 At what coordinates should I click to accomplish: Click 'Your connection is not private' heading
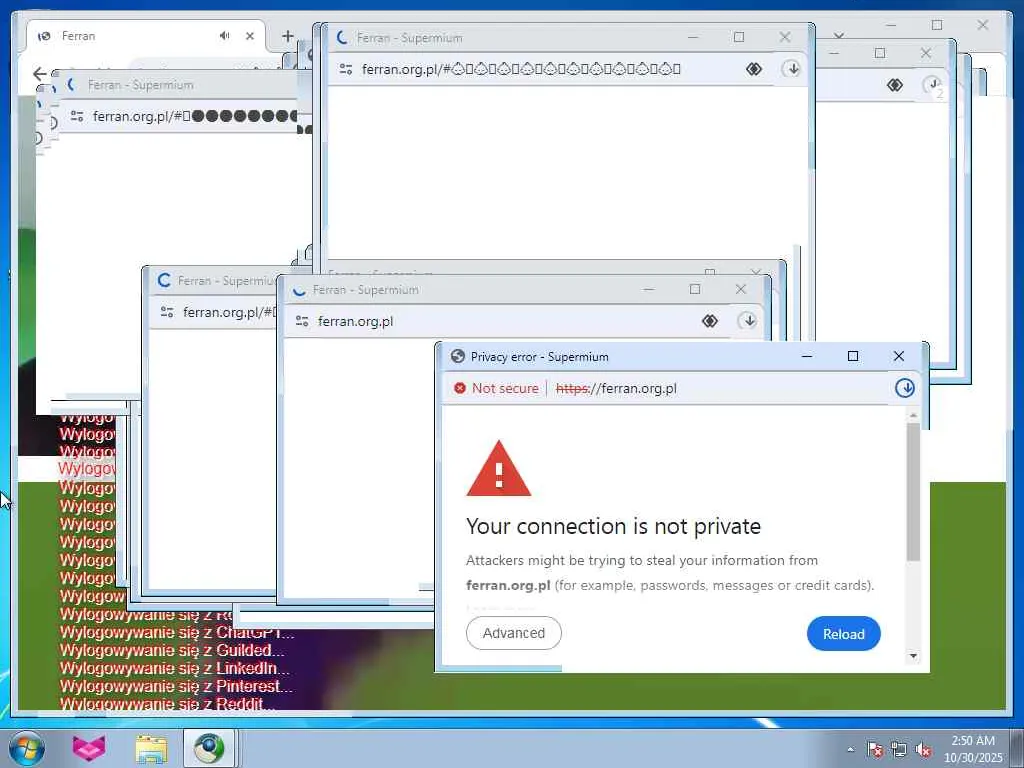click(613, 526)
